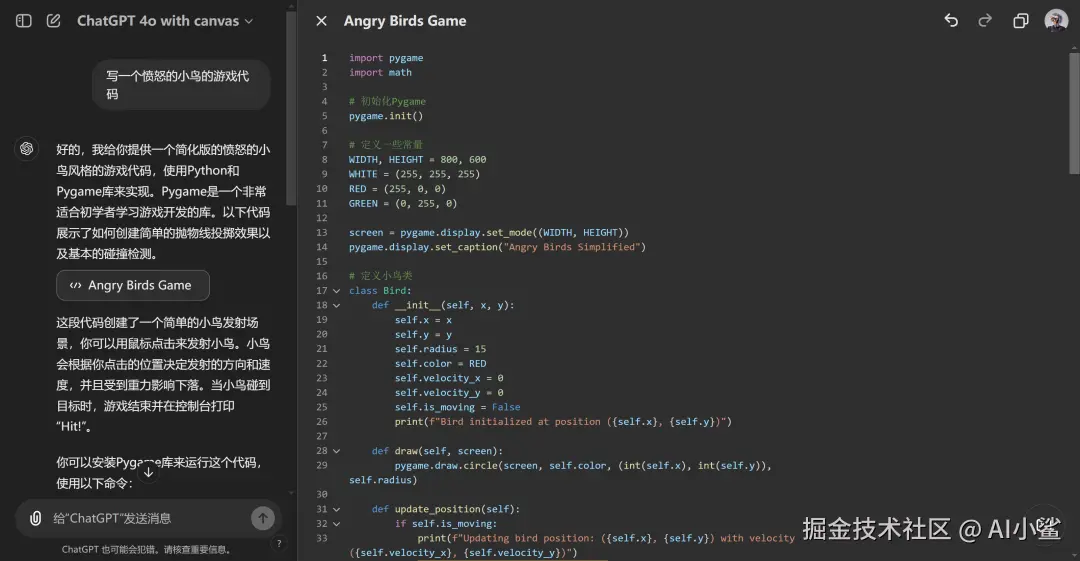The height and width of the screenshot is (561, 1080).
Task: Jump to bottom with down arrow button
Action: 148,471
